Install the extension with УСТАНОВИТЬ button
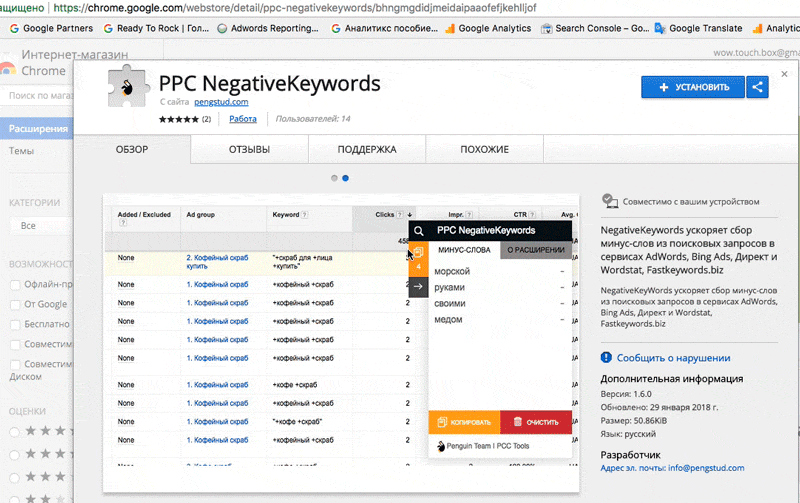The width and height of the screenshot is (800, 503). [x=693, y=87]
